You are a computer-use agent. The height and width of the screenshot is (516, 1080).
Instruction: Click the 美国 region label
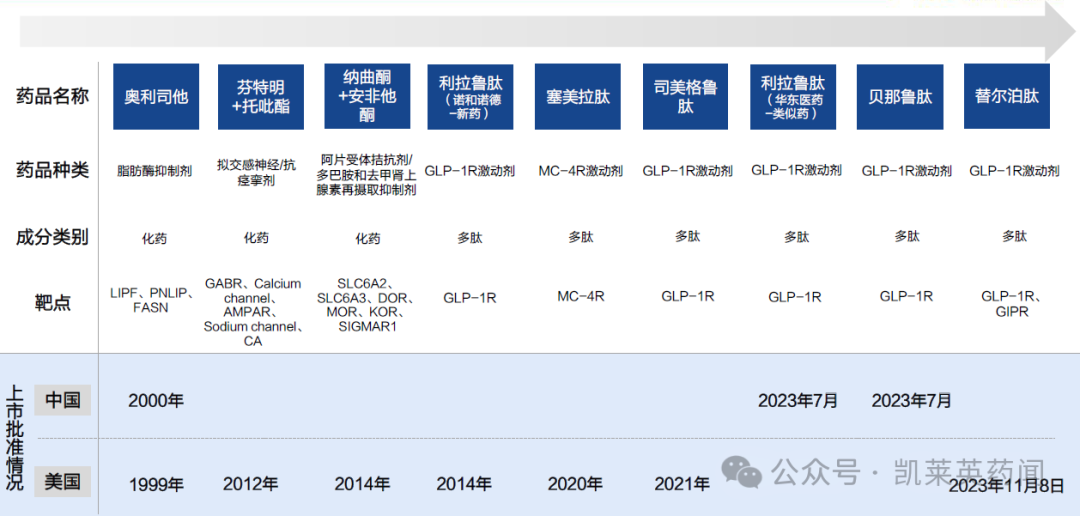pyautogui.click(x=62, y=482)
